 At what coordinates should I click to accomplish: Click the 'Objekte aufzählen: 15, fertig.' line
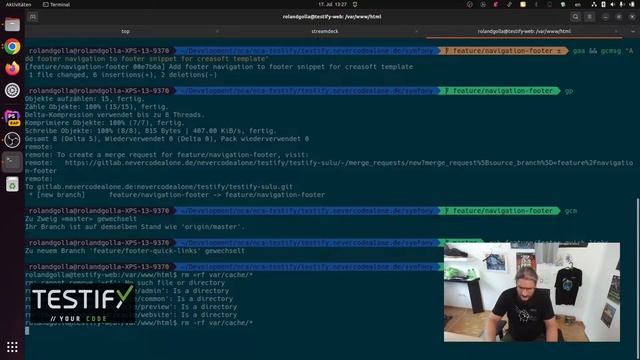pyautogui.click(x=84, y=99)
